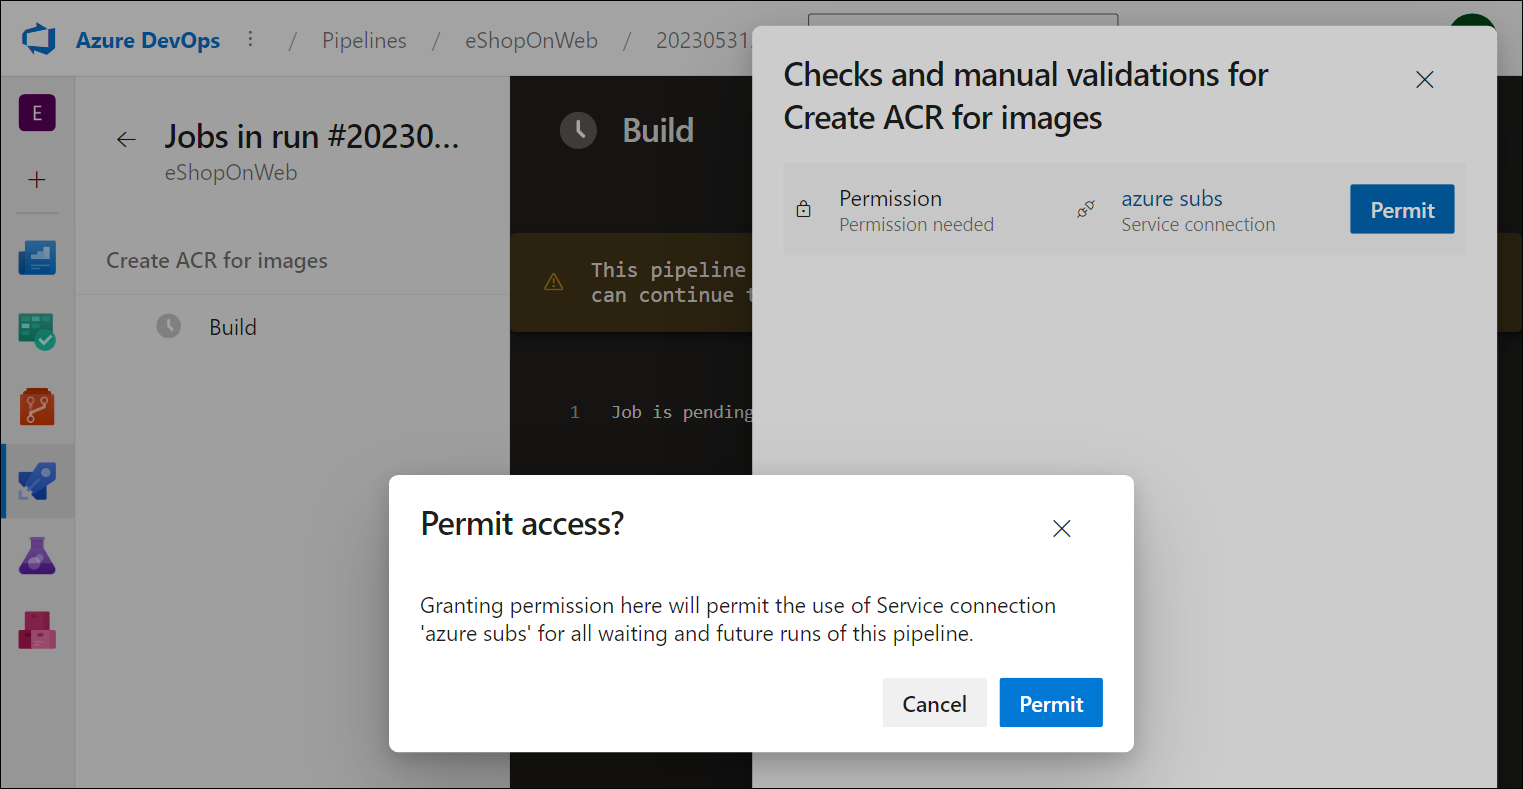Click the clock icon next to Build job

[169, 327]
